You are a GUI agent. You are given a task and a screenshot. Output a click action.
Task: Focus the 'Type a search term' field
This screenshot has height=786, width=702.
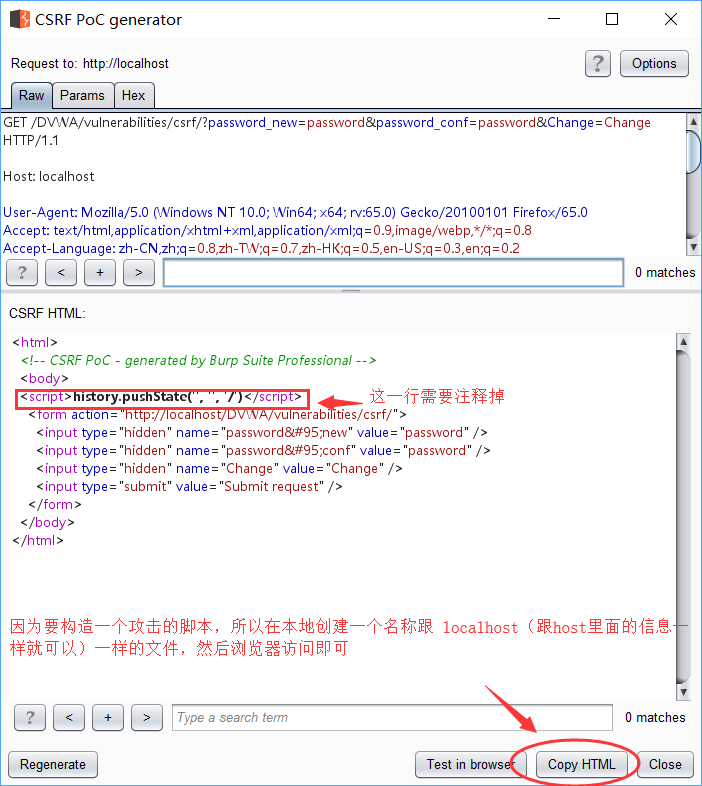(x=392, y=718)
